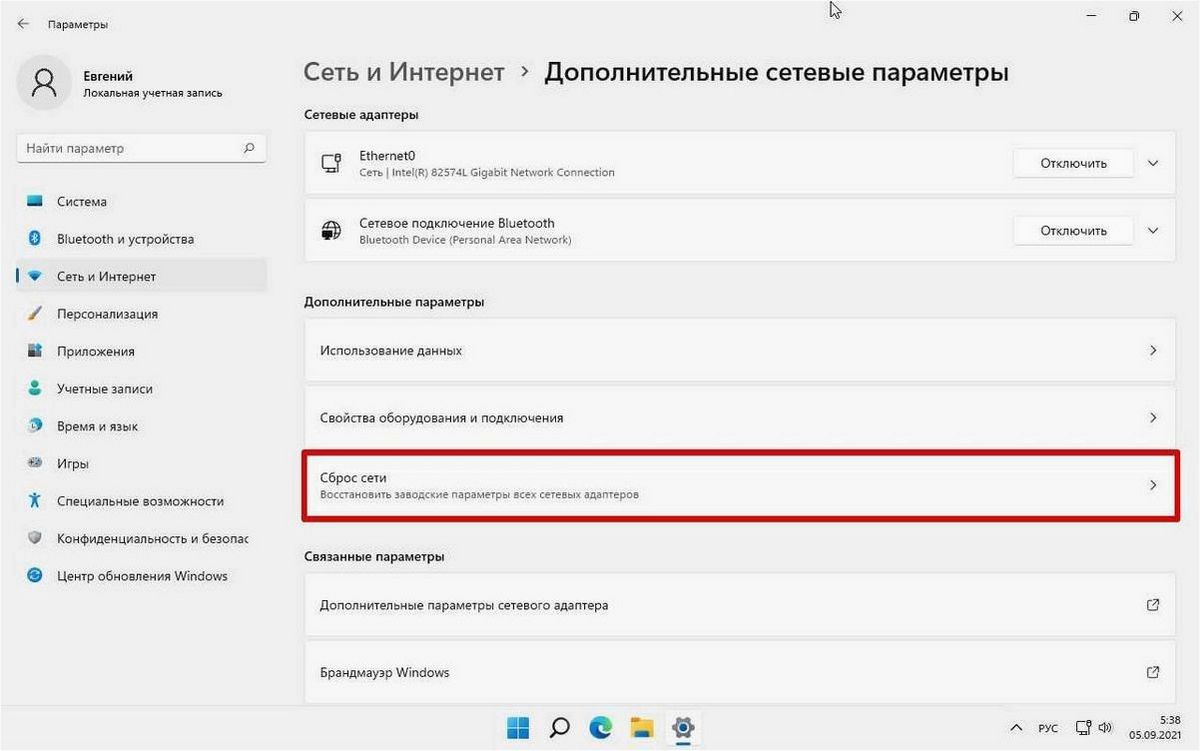Open Учетные записи section
Image resolution: width=1200 pixels, height=751 pixels.
tap(142, 389)
